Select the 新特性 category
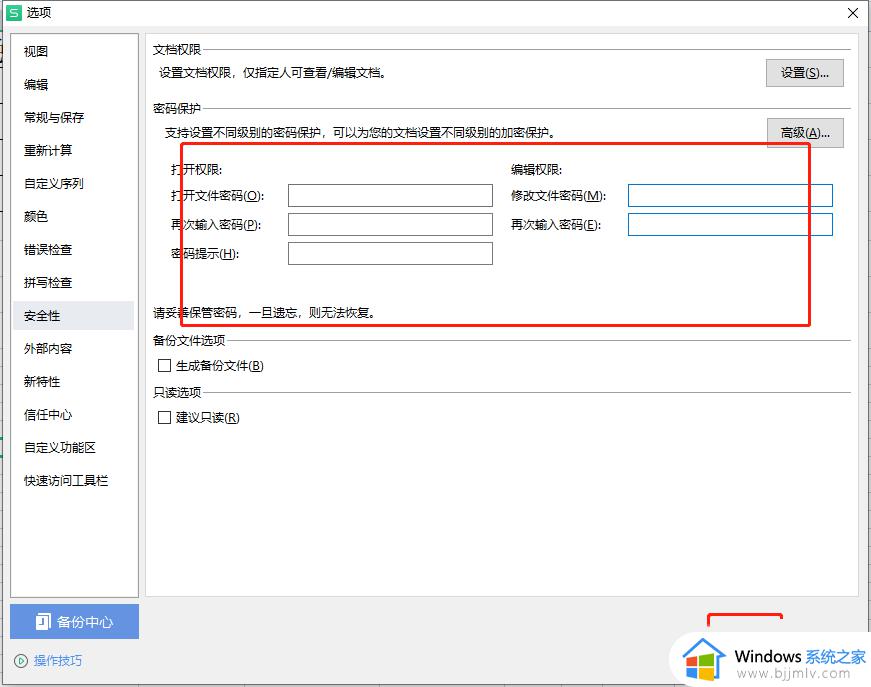This screenshot has width=871, height=687. 42,382
